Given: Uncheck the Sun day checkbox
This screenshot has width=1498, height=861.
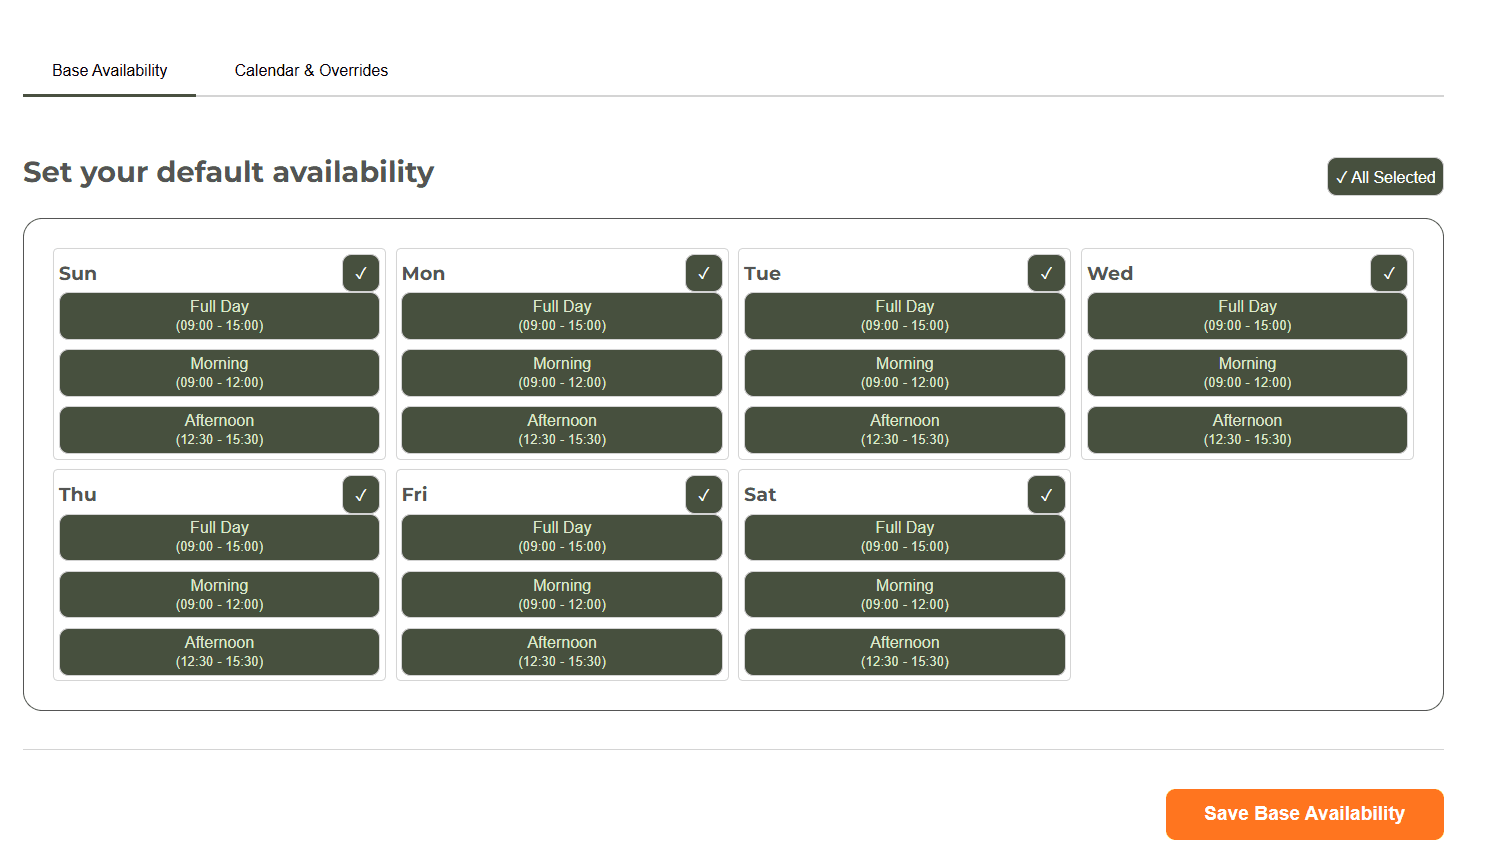Looking at the screenshot, I should click(361, 273).
